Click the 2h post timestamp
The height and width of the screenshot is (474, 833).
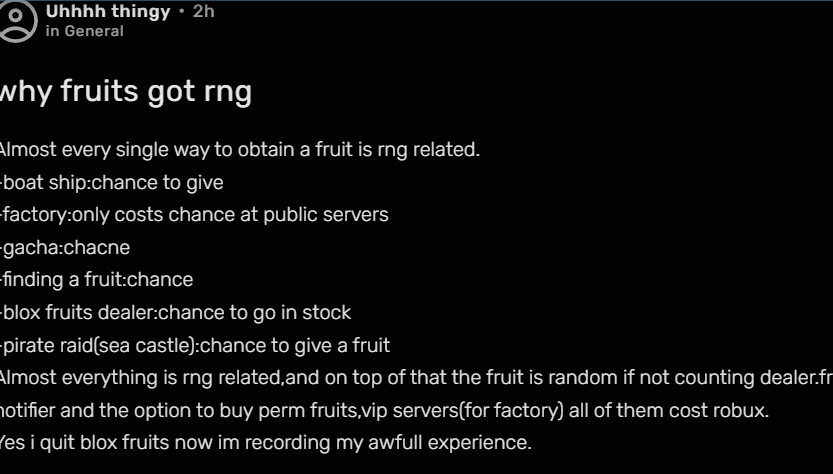(x=203, y=13)
